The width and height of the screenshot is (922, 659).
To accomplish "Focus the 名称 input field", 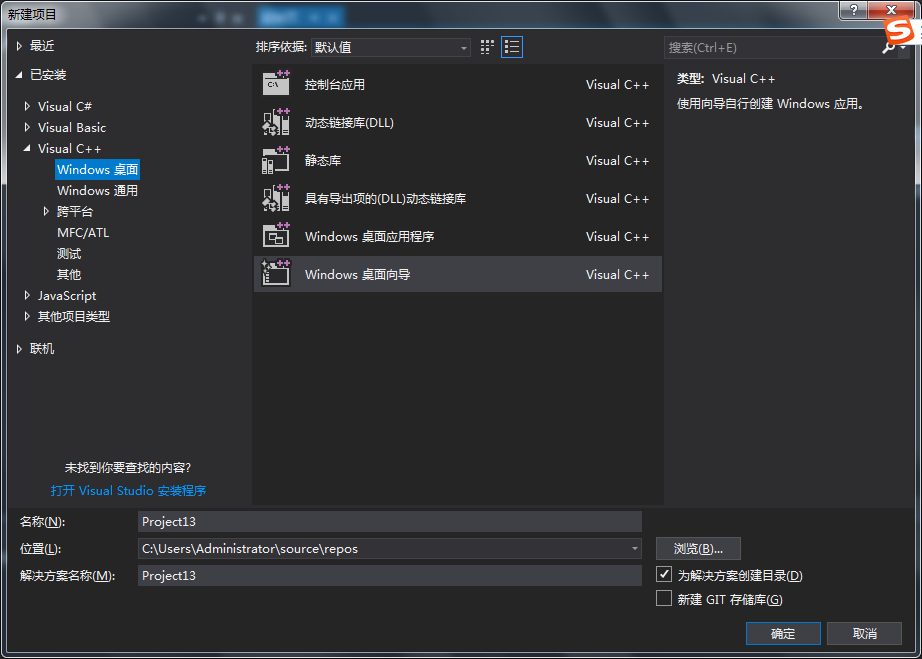I will pos(390,521).
